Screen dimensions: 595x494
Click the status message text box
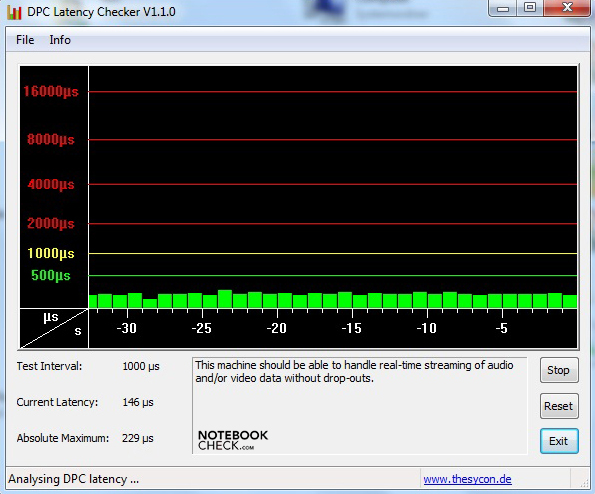tap(359, 405)
